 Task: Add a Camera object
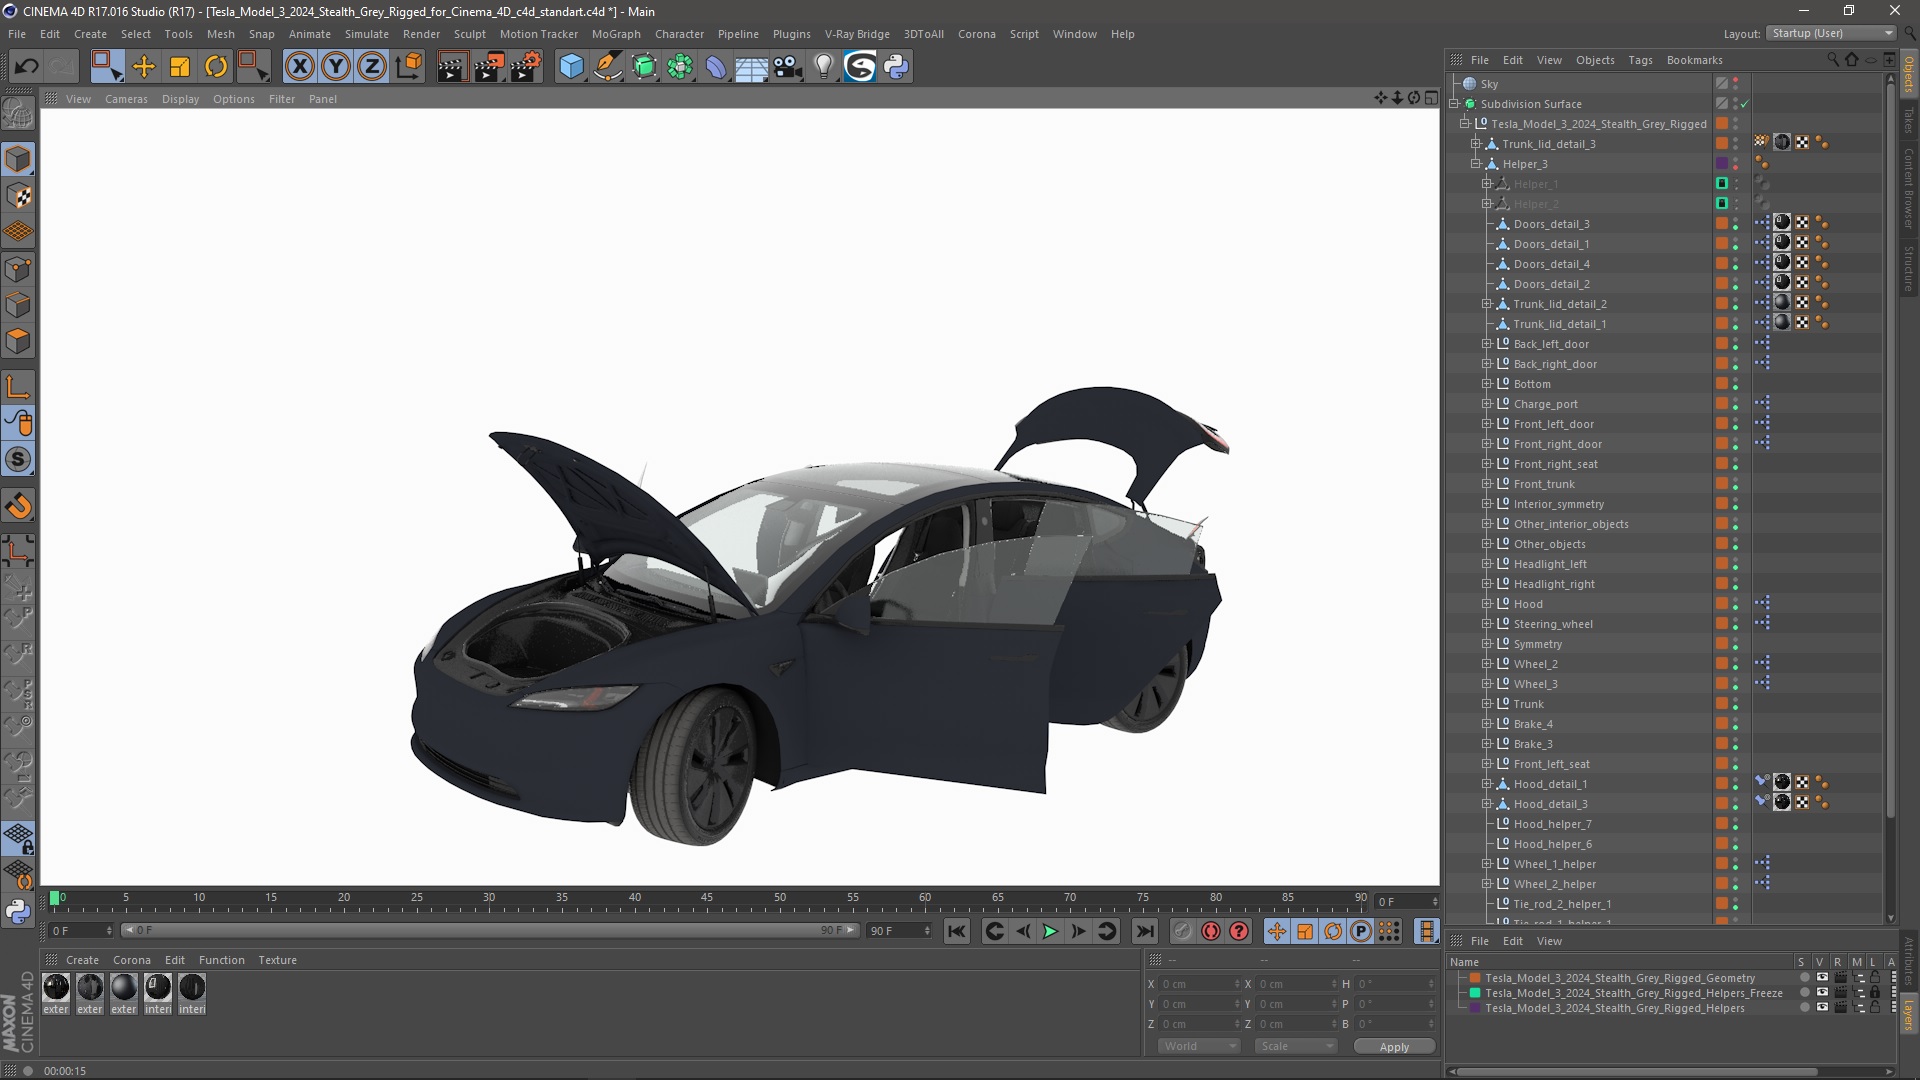click(788, 67)
